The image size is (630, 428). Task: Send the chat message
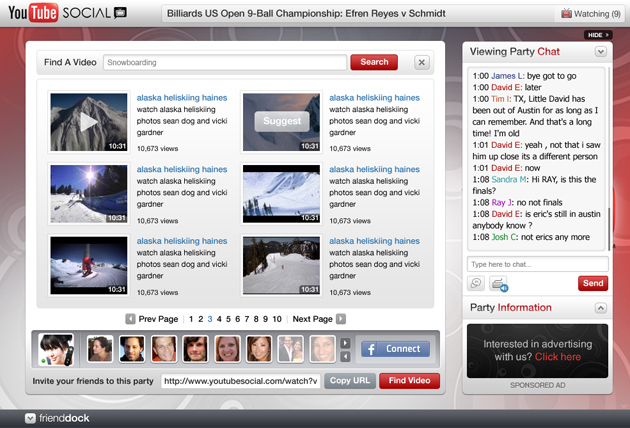point(593,283)
